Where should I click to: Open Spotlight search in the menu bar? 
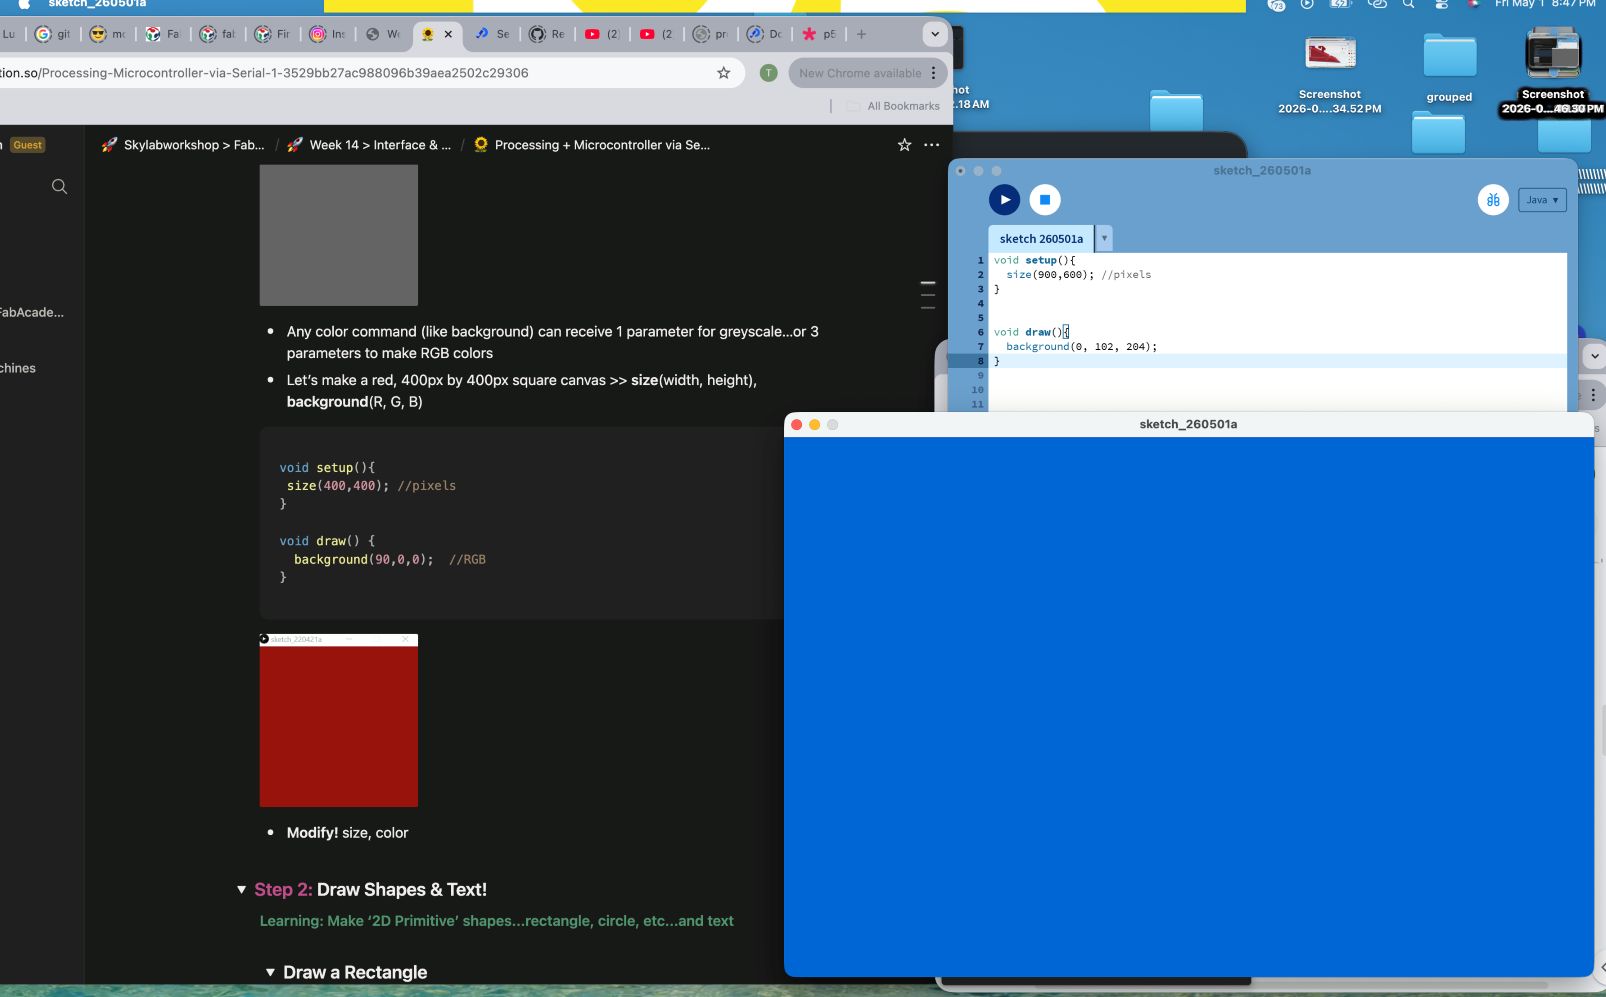click(x=1409, y=4)
